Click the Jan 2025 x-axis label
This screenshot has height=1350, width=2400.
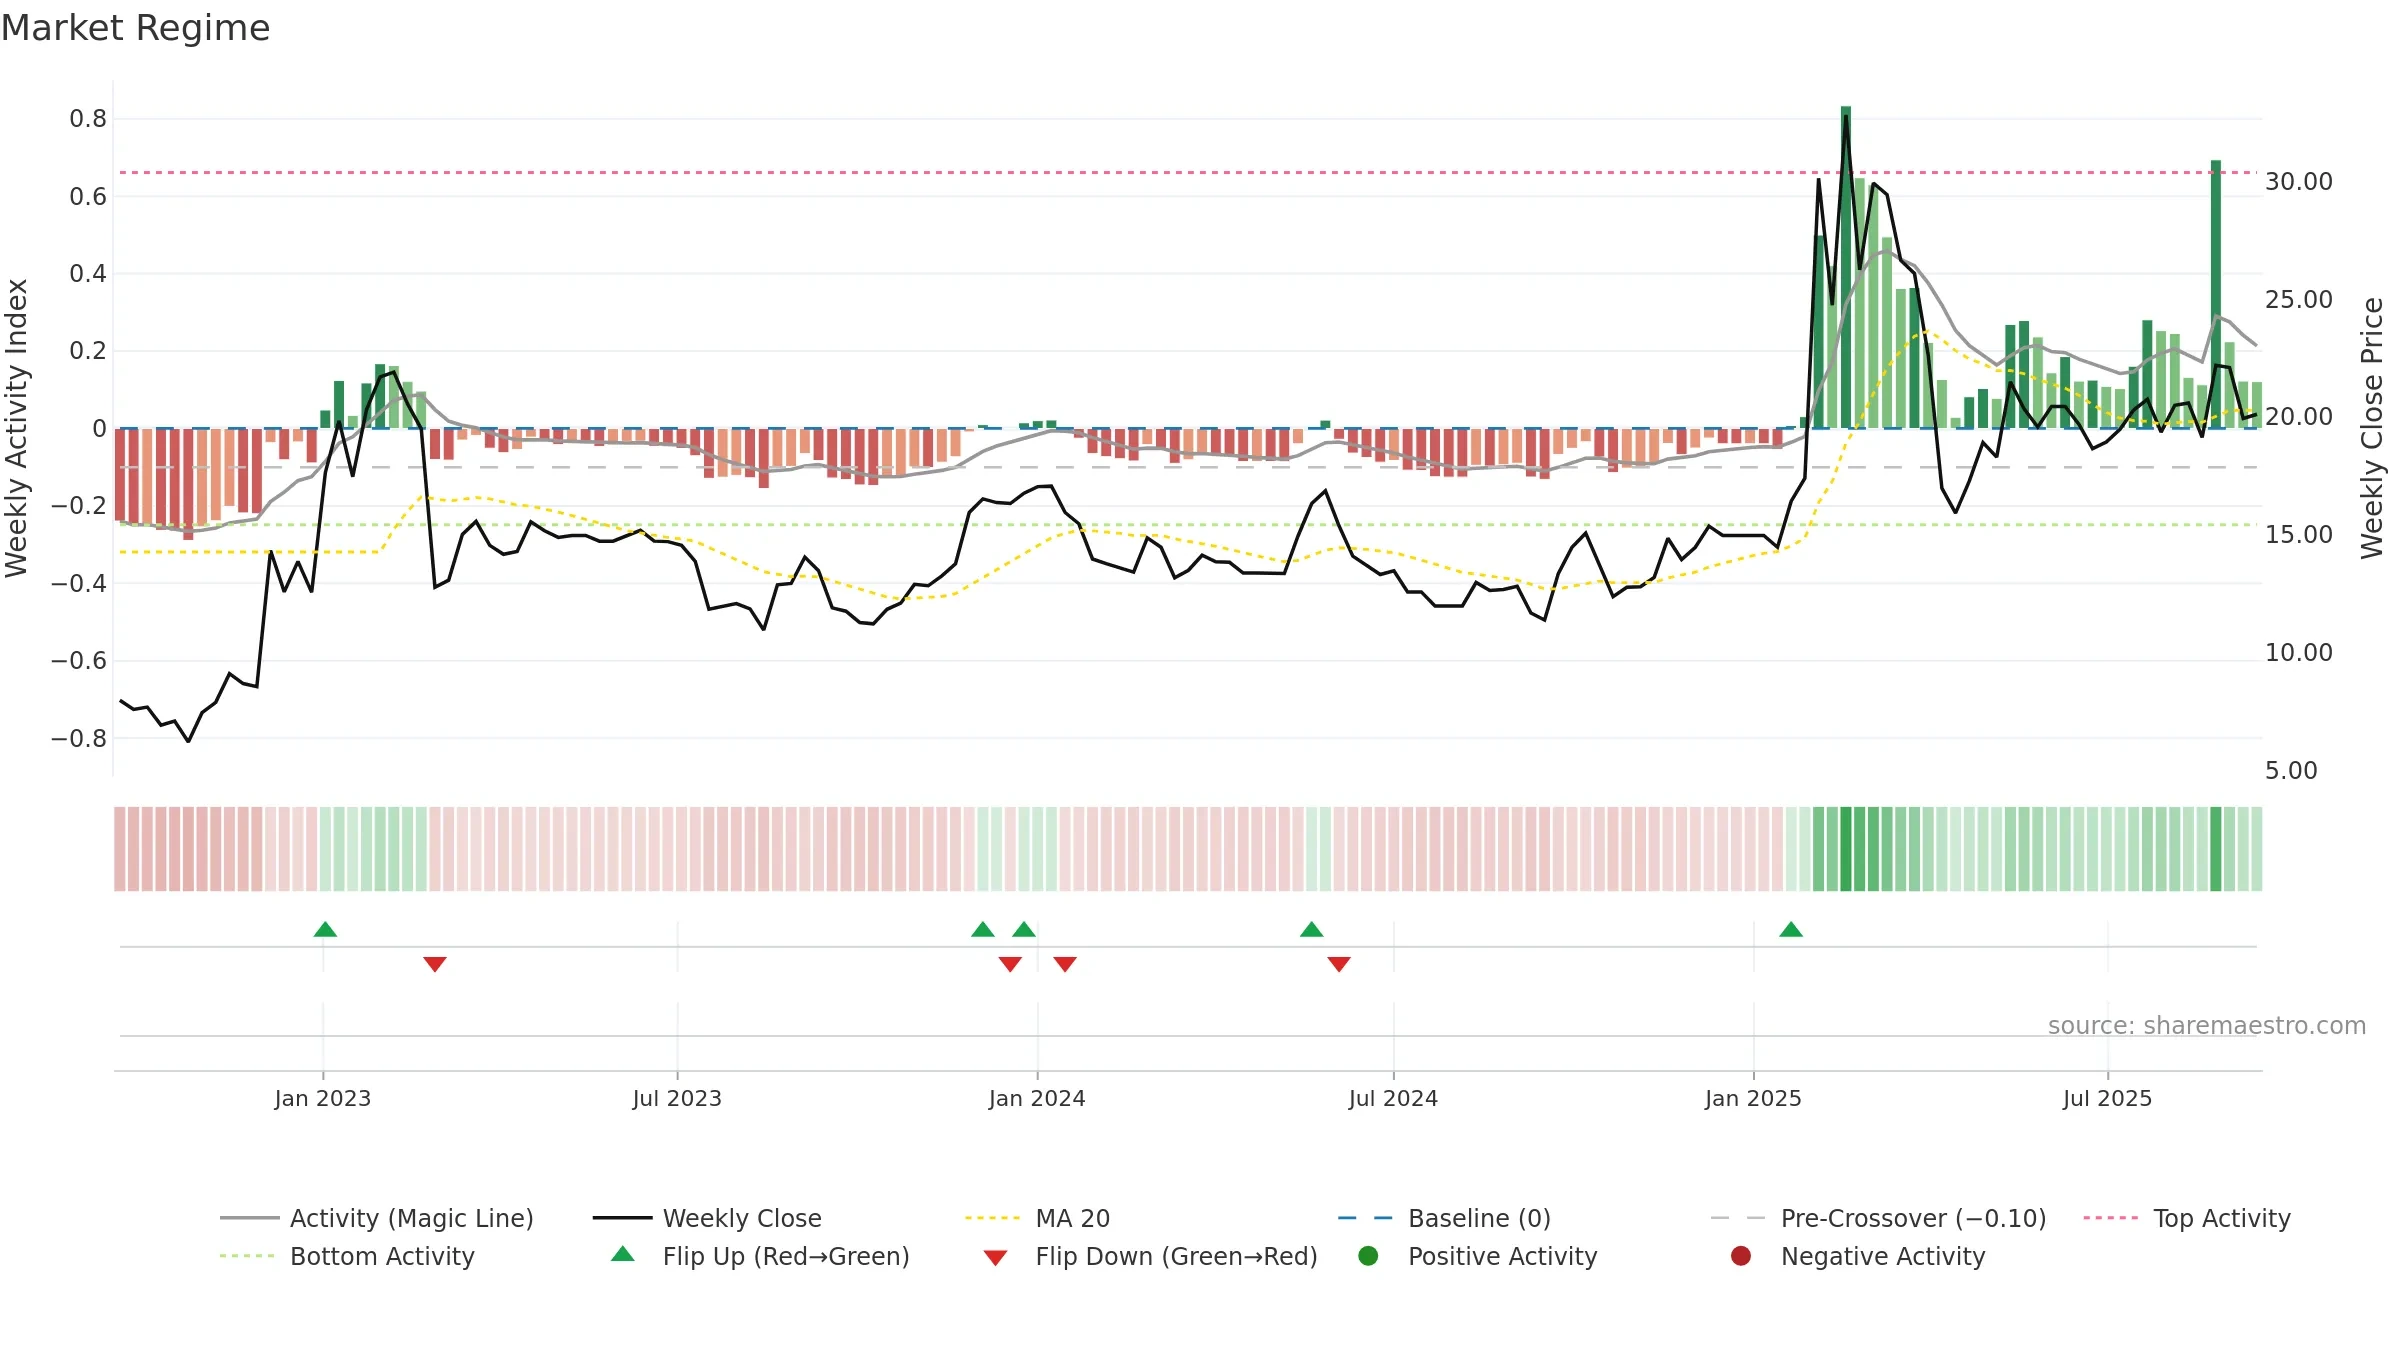tap(1753, 1098)
